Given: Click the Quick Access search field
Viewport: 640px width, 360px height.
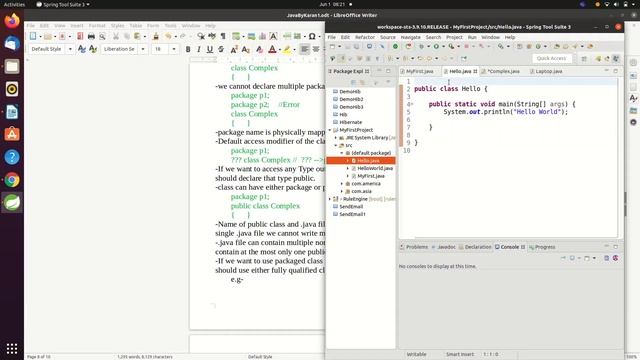Looking at the screenshot, I should [x=551, y=58].
